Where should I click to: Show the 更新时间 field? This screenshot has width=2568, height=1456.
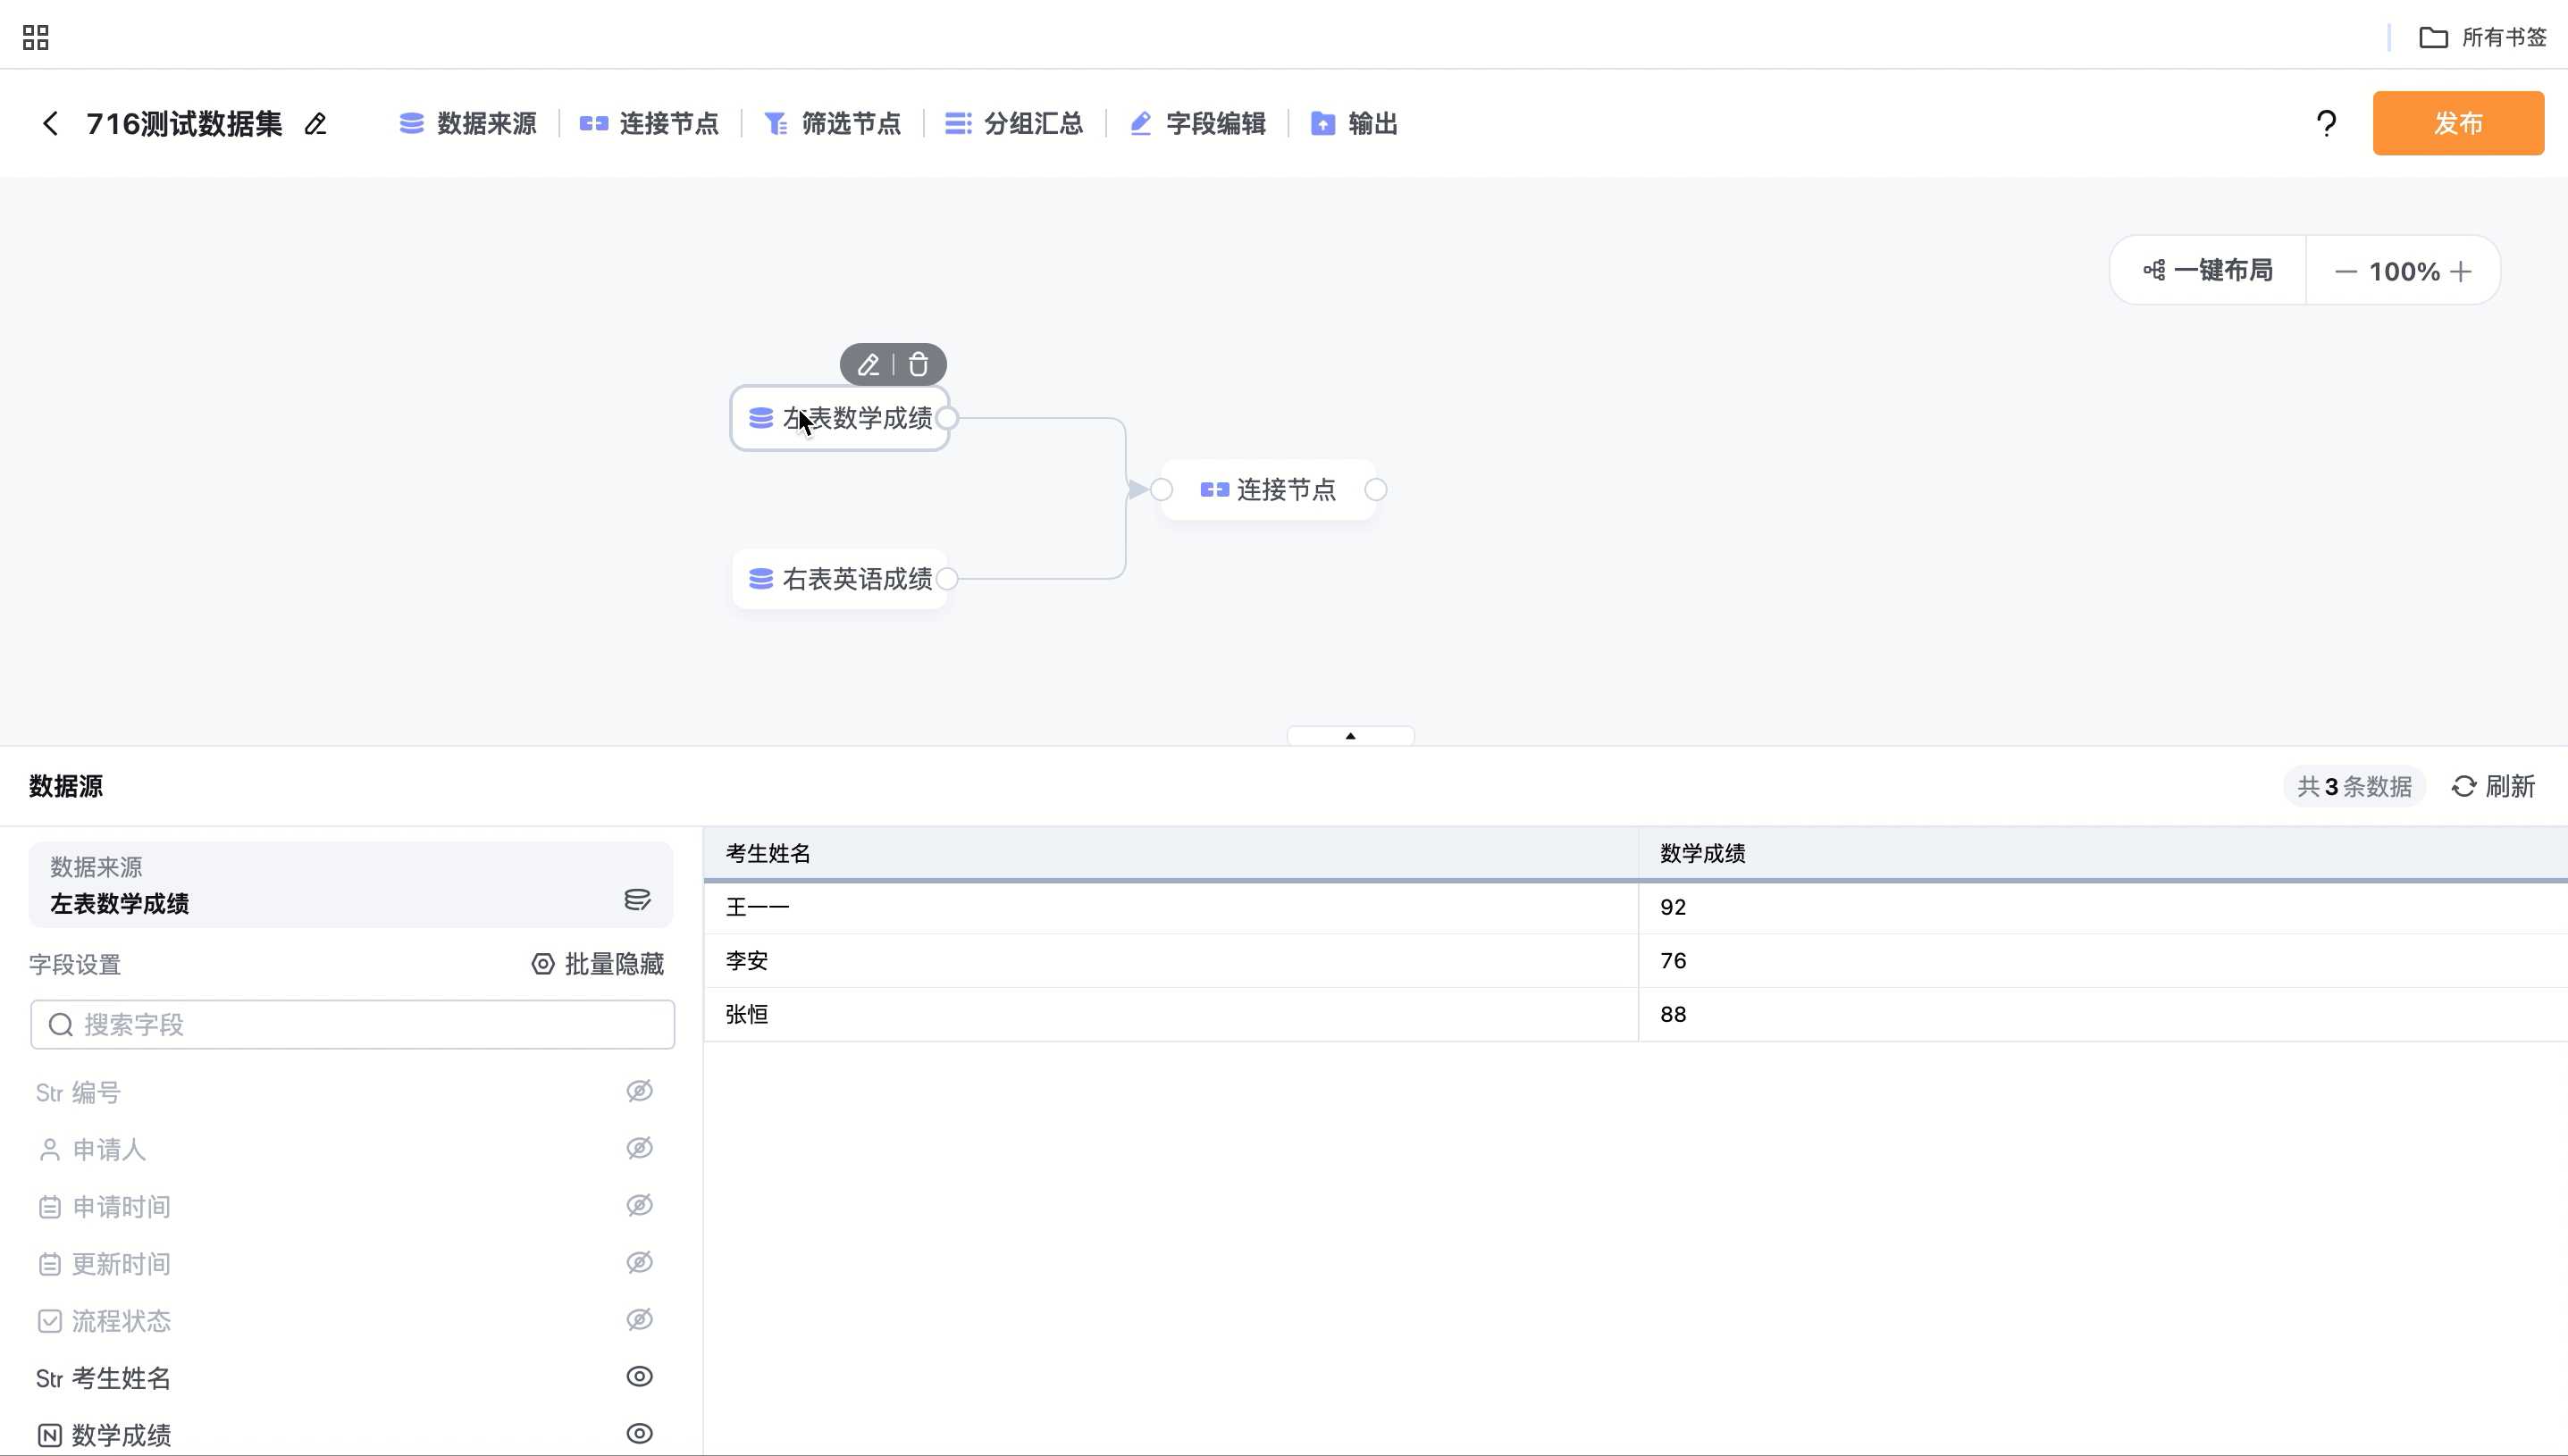tap(639, 1262)
